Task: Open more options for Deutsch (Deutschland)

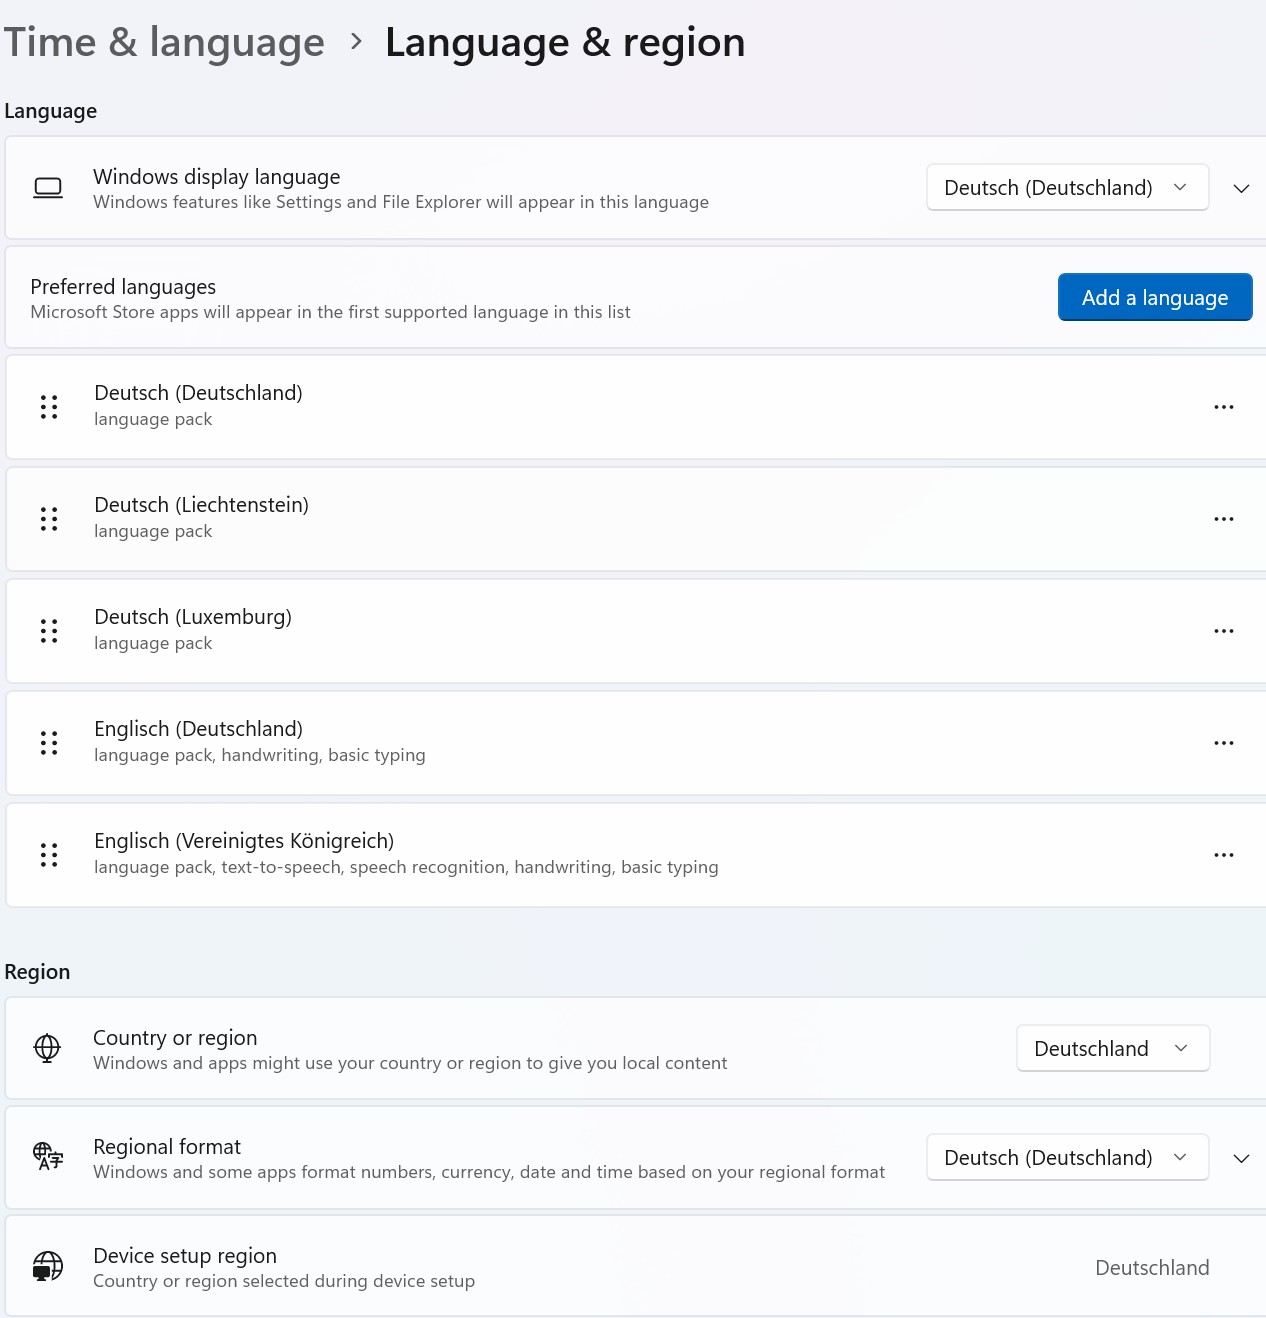Action: (x=1223, y=407)
